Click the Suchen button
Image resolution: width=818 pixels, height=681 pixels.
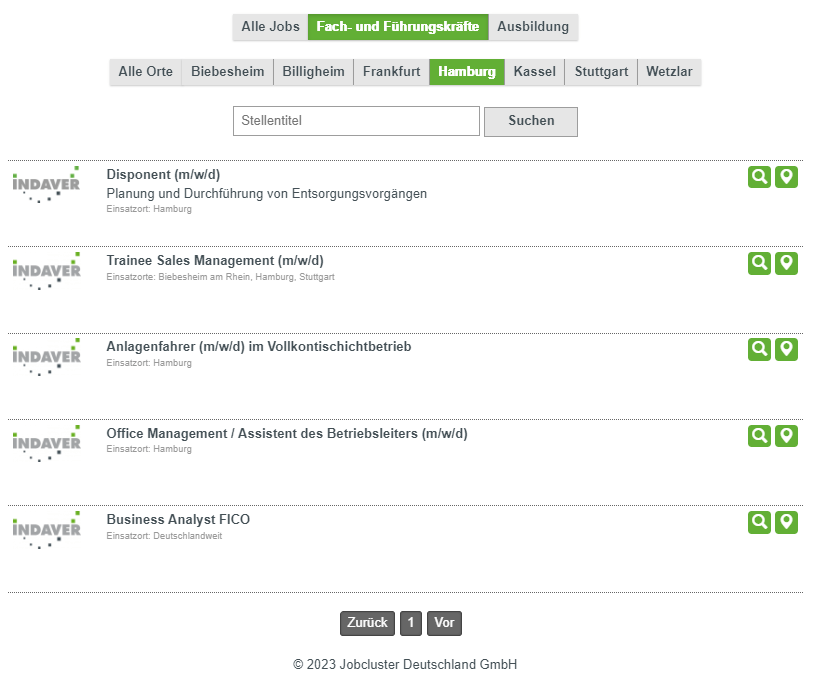[x=530, y=120]
